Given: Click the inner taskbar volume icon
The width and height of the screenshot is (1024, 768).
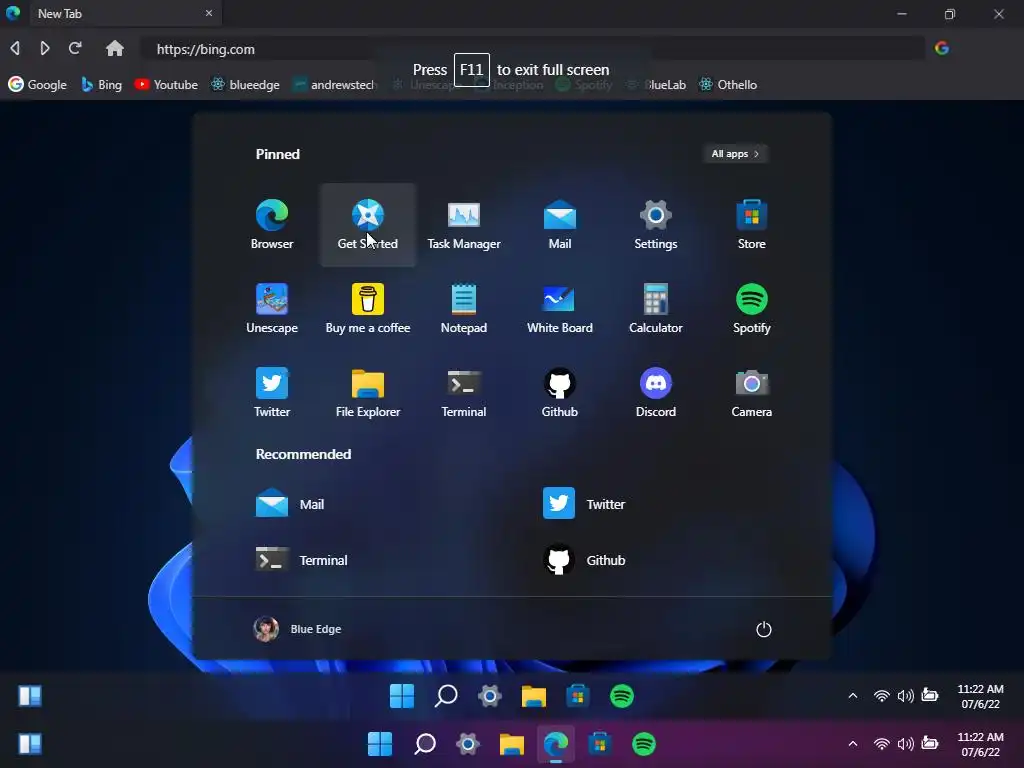Looking at the screenshot, I should point(905,696).
